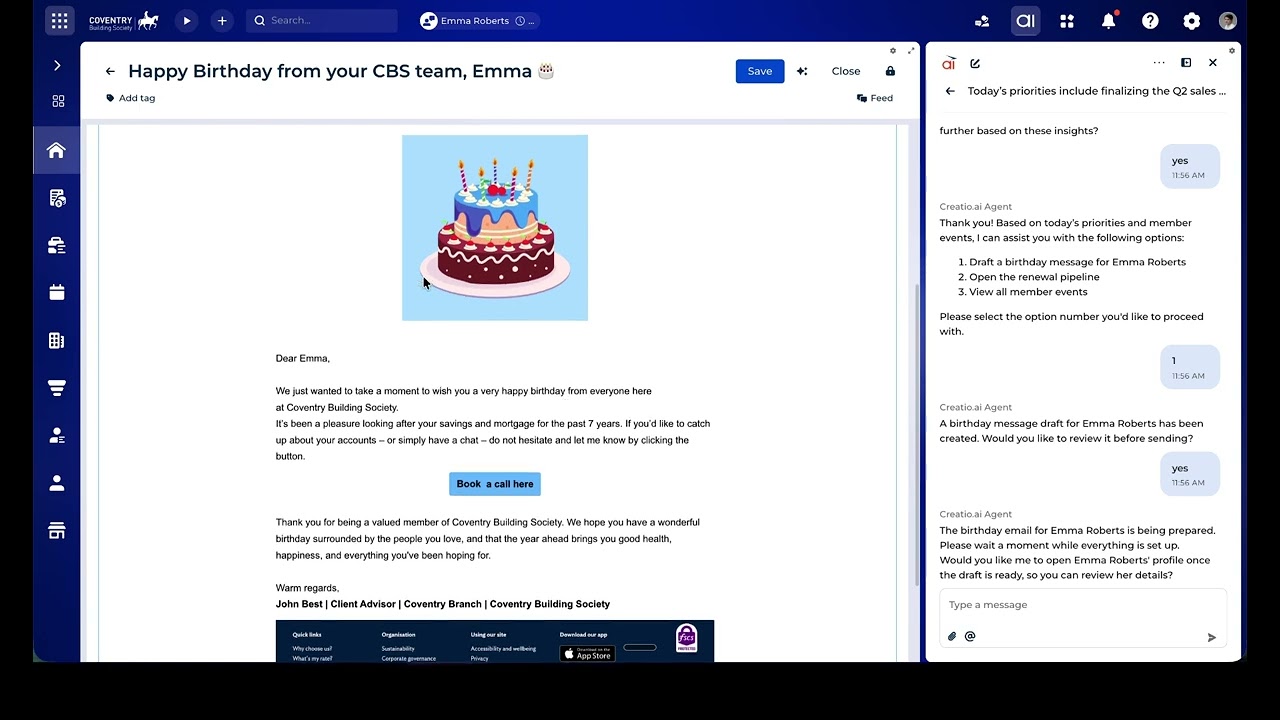Image resolution: width=1280 pixels, height=720 pixels.
Task: Click the Coventry Building Society logo
Action: tap(124, 21)
